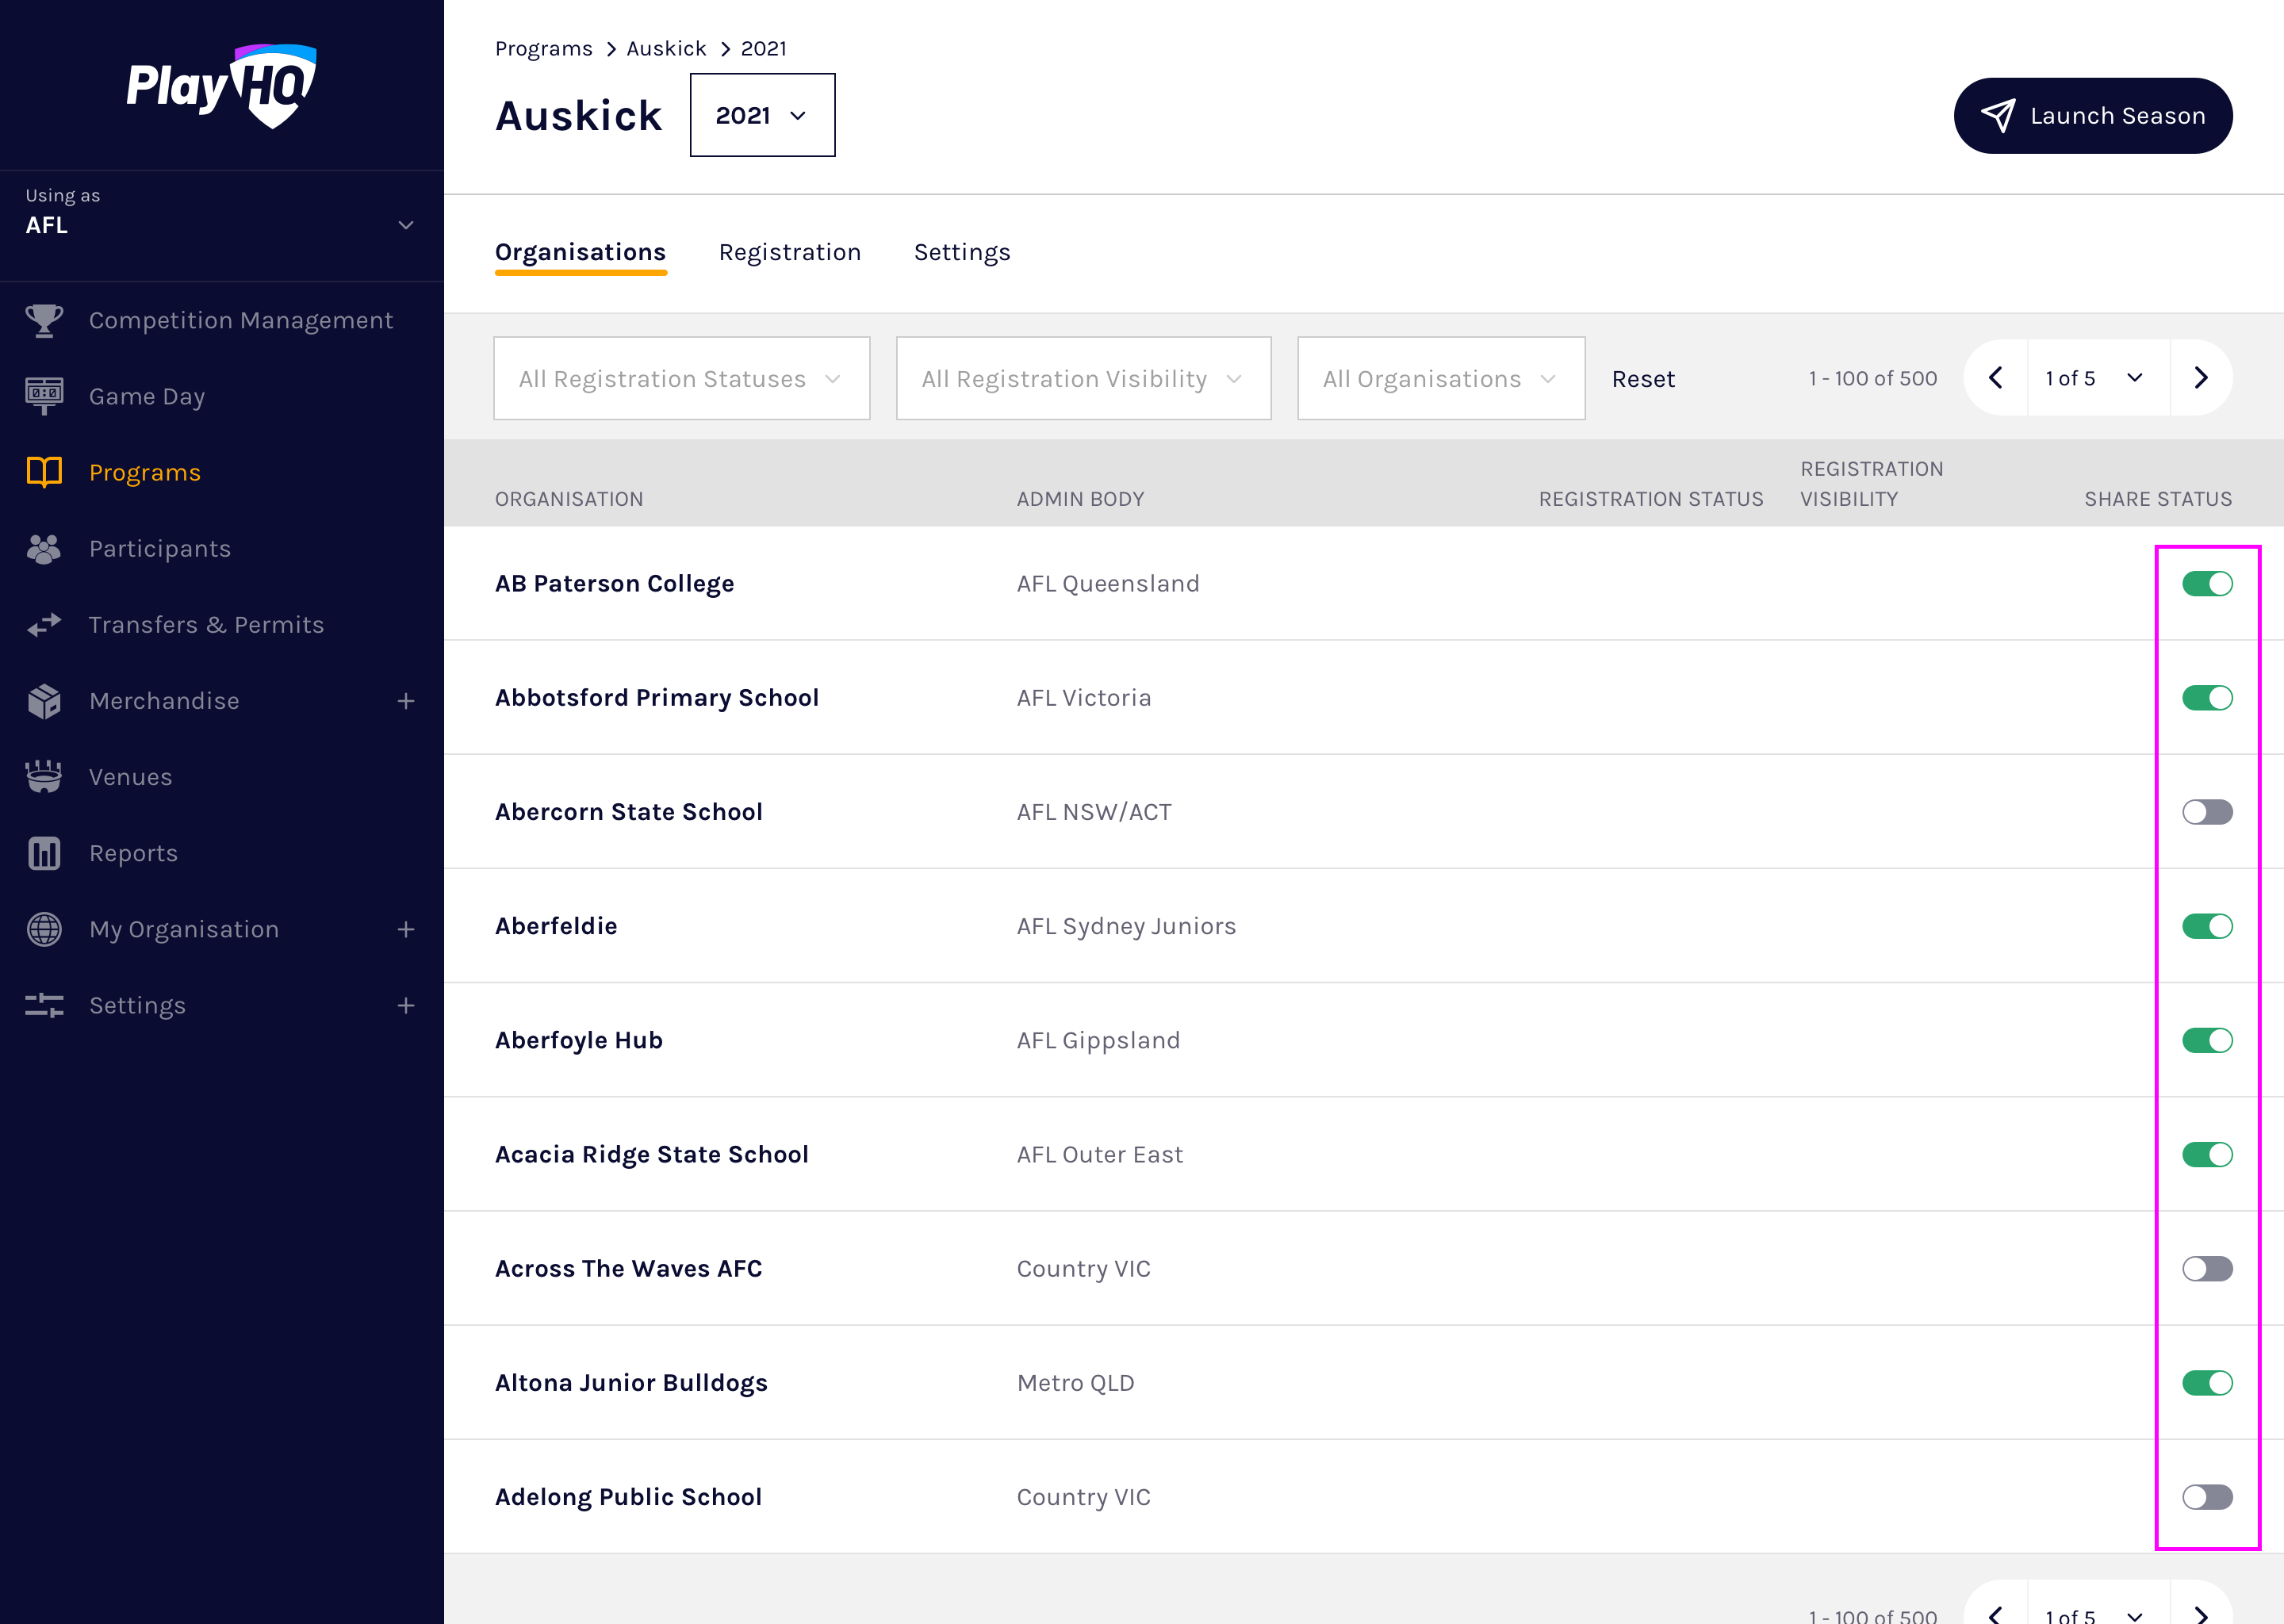The width and height of the screenshot is (2284, 1624).
Task: Disable share status for Aberfoyle Hub
Action: click(x=2207, y=1040)
